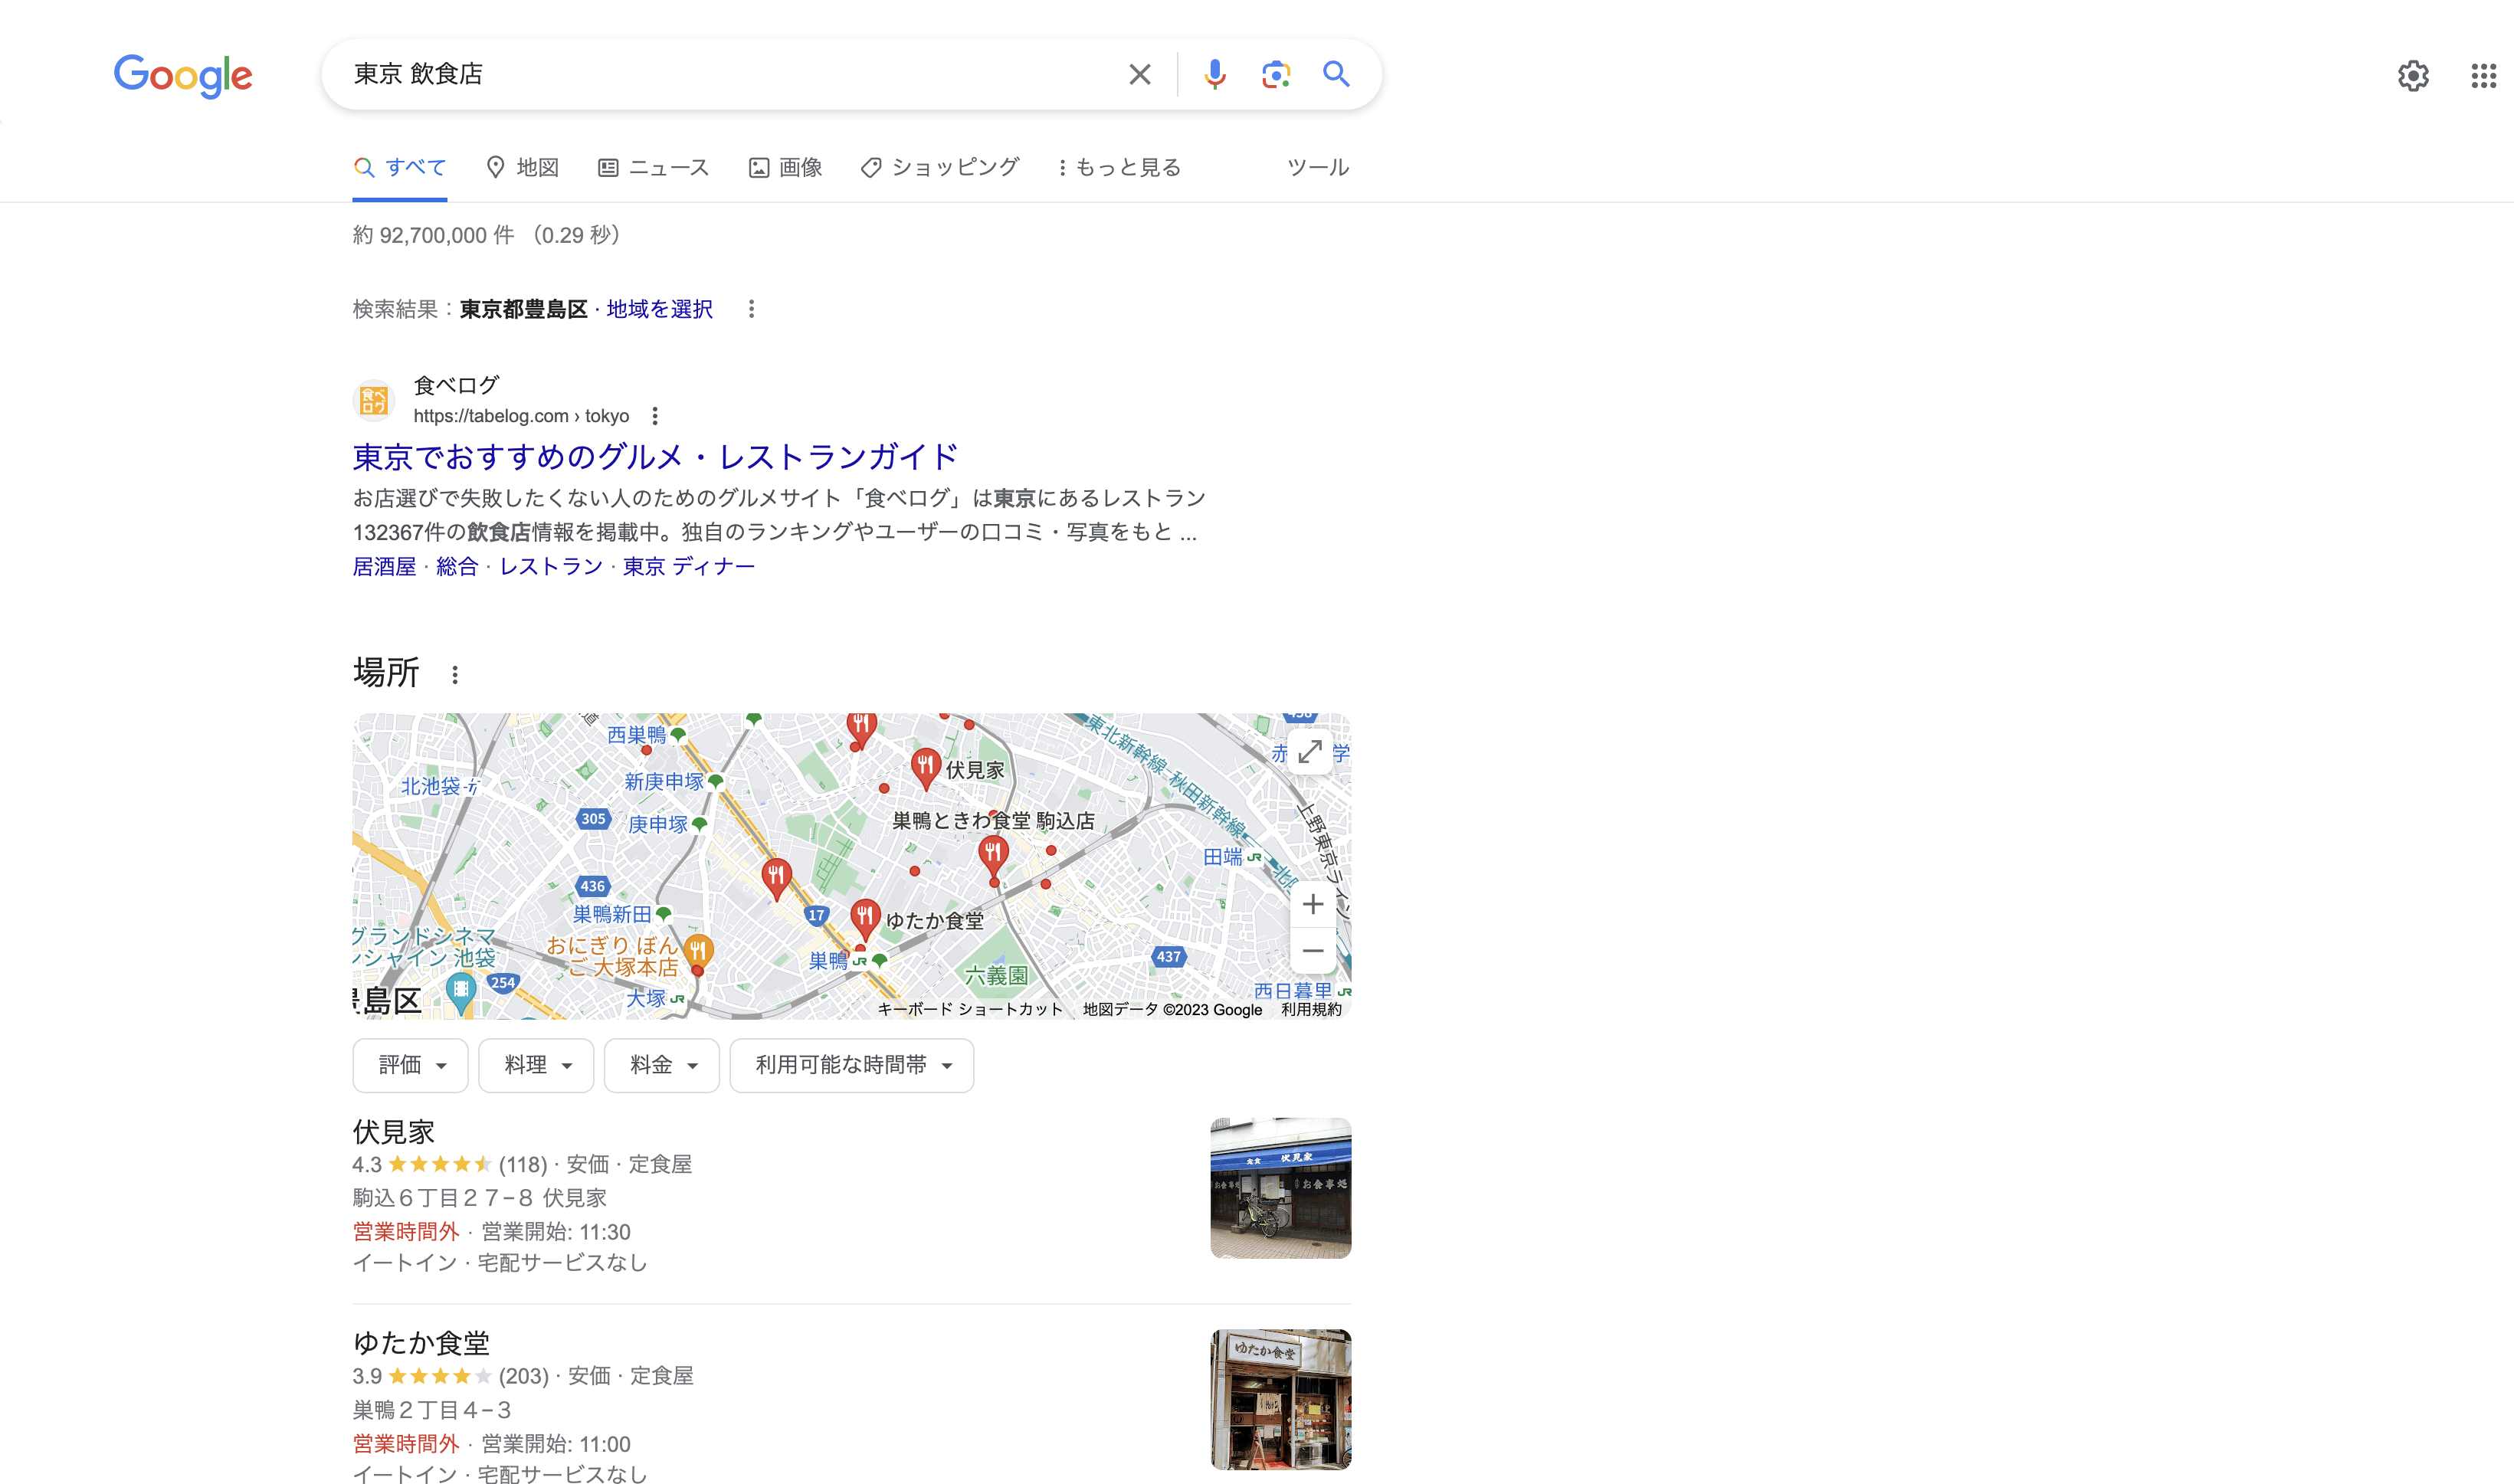Open the ツール options
This screenshot has width=2514, height=1484.
[1318, 167]
